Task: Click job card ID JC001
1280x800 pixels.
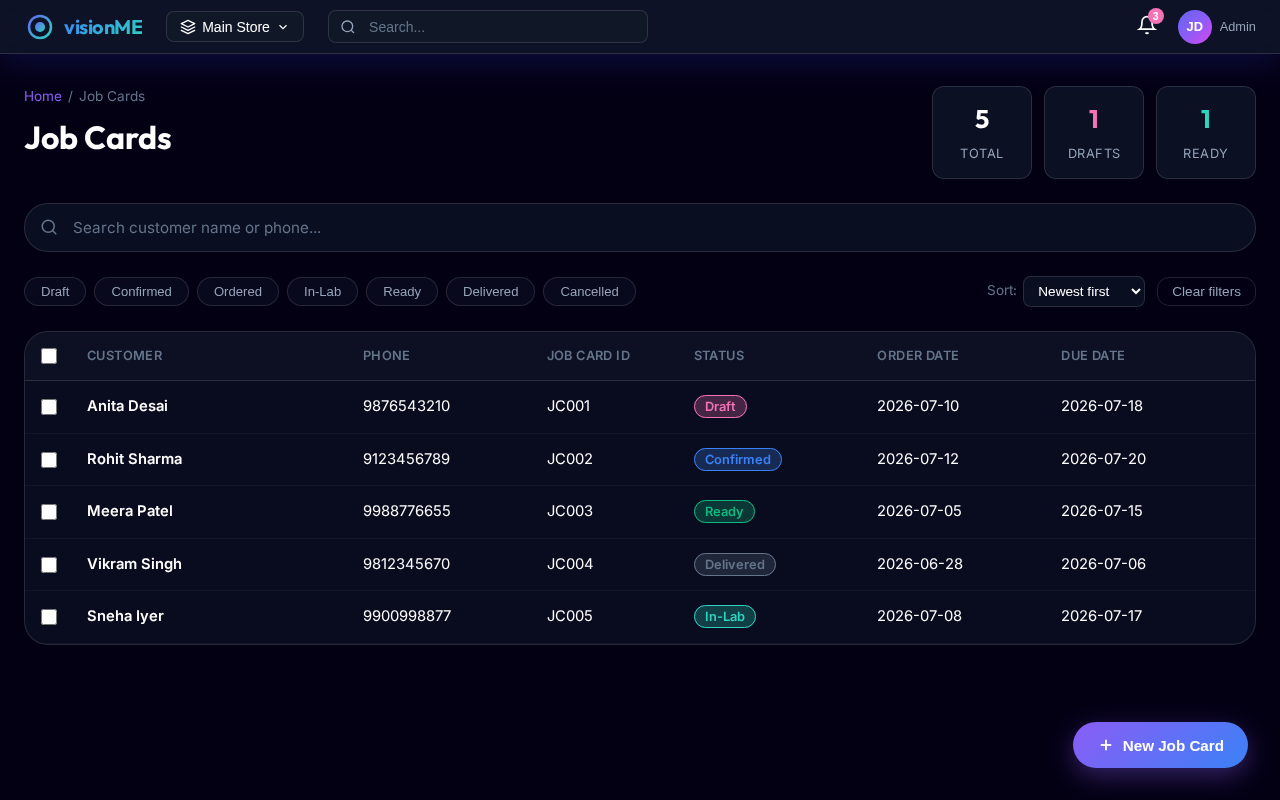Action: pos(569,406)
